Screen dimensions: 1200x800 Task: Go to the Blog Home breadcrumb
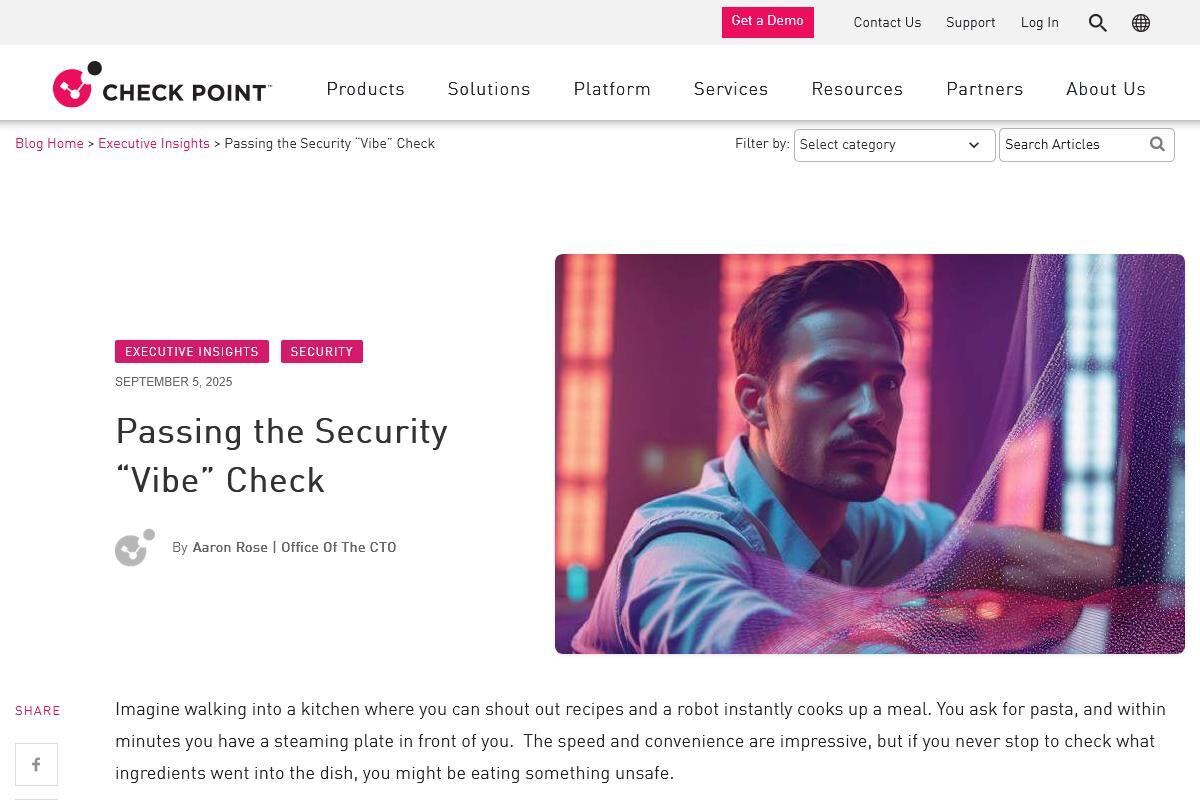(49, 144)
